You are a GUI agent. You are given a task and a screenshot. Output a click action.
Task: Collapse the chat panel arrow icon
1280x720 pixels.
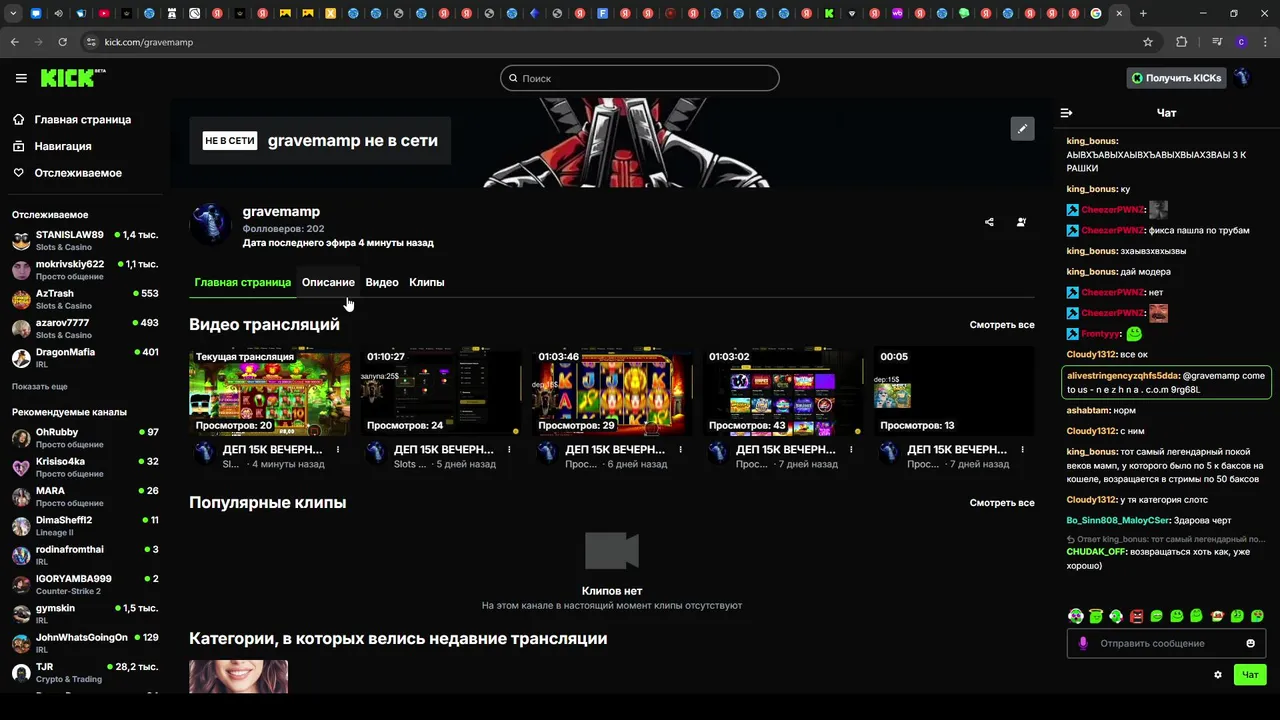click(1066, 113)
